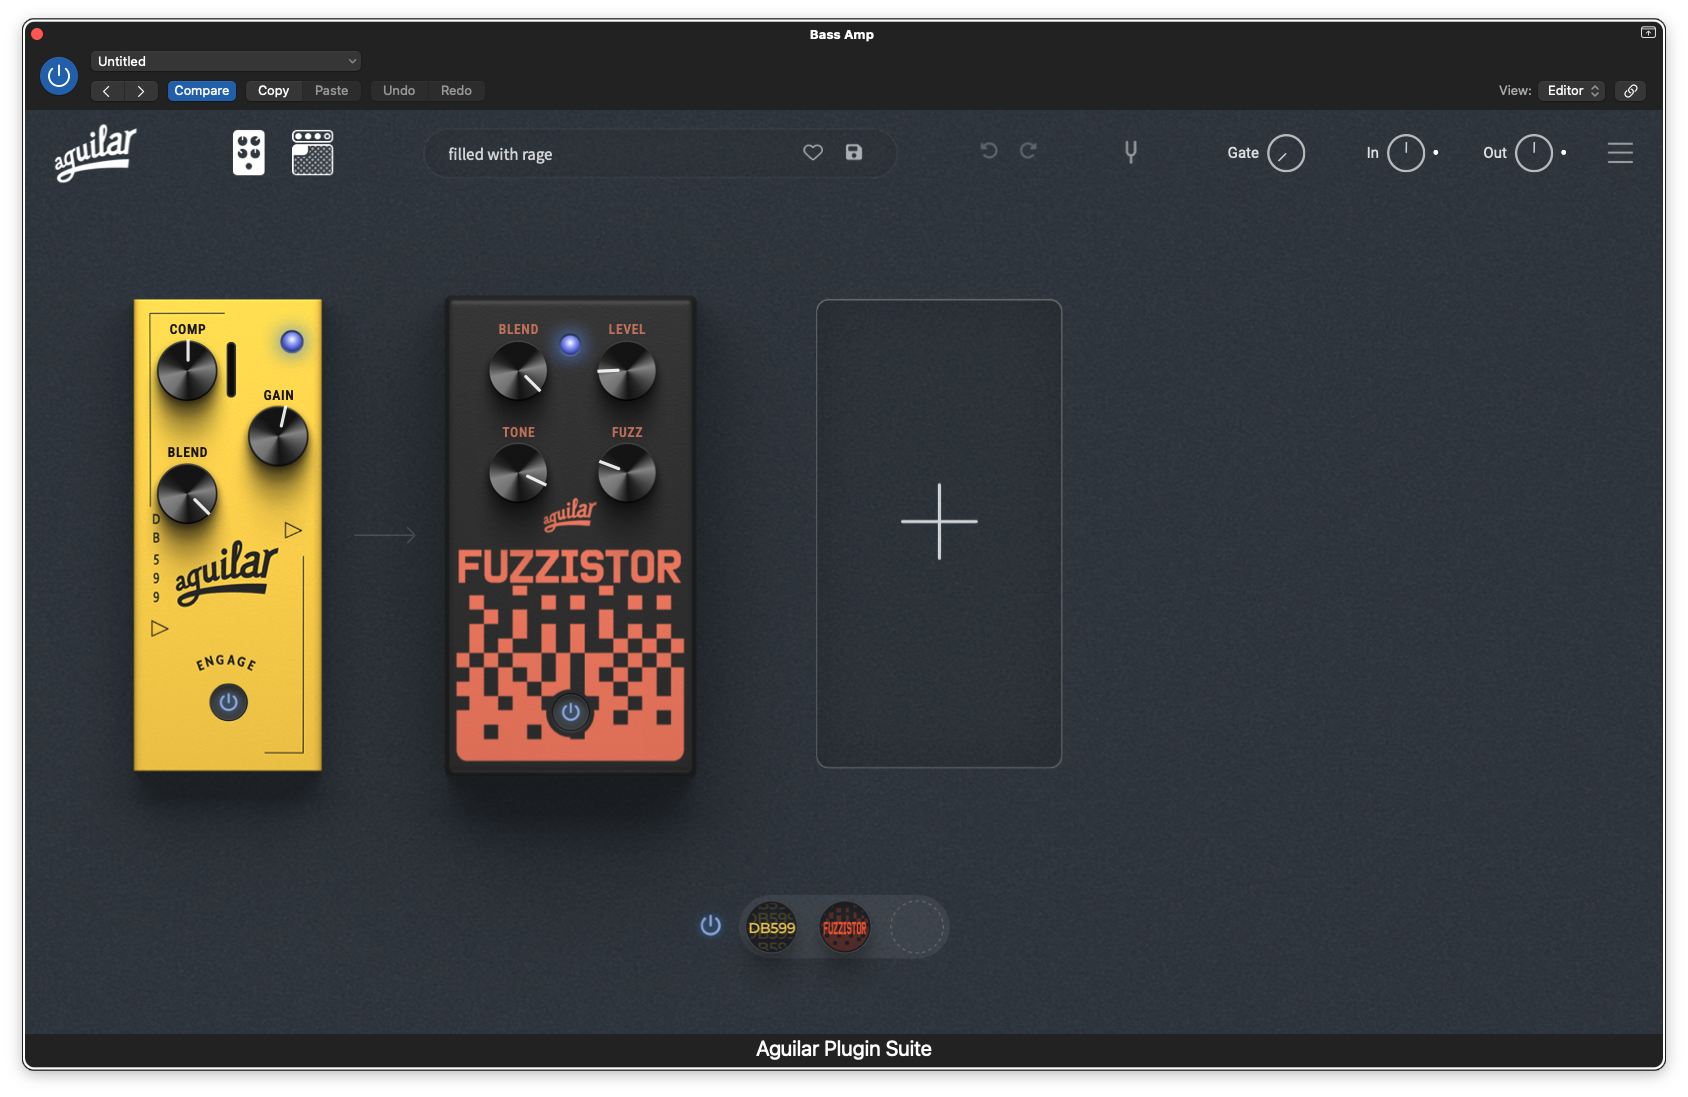Open the View Editor dropdown
This screenshot has width=1688, height=1097.
1572,91
